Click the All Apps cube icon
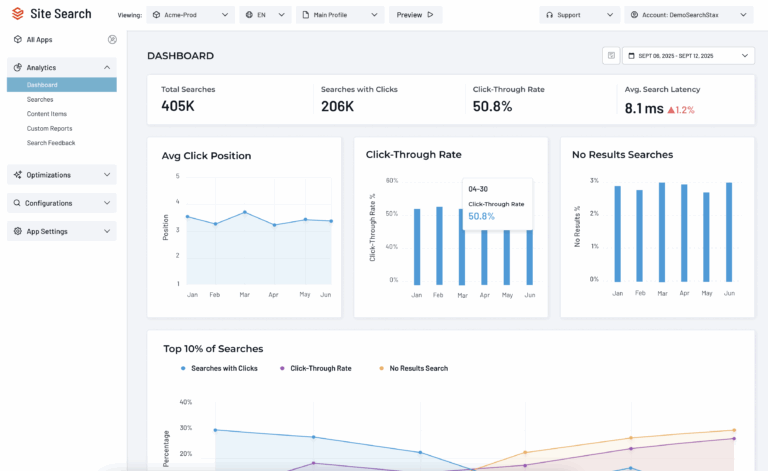Image resolution: width=768 pixels, height=471 pixels. coord(17,39)
